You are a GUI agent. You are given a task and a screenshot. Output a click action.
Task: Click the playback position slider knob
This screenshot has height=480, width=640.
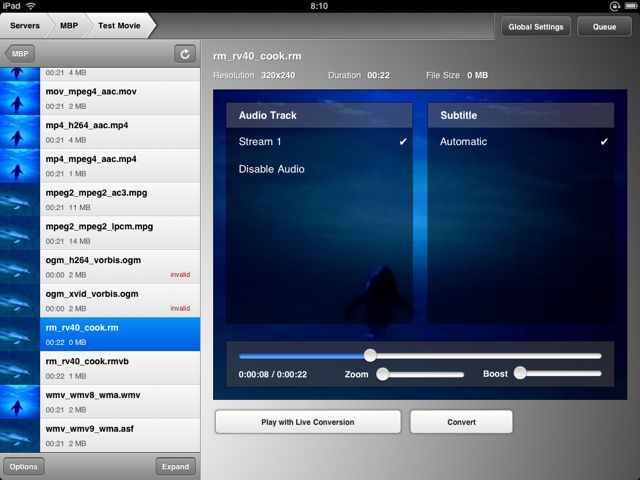(370, 355)
